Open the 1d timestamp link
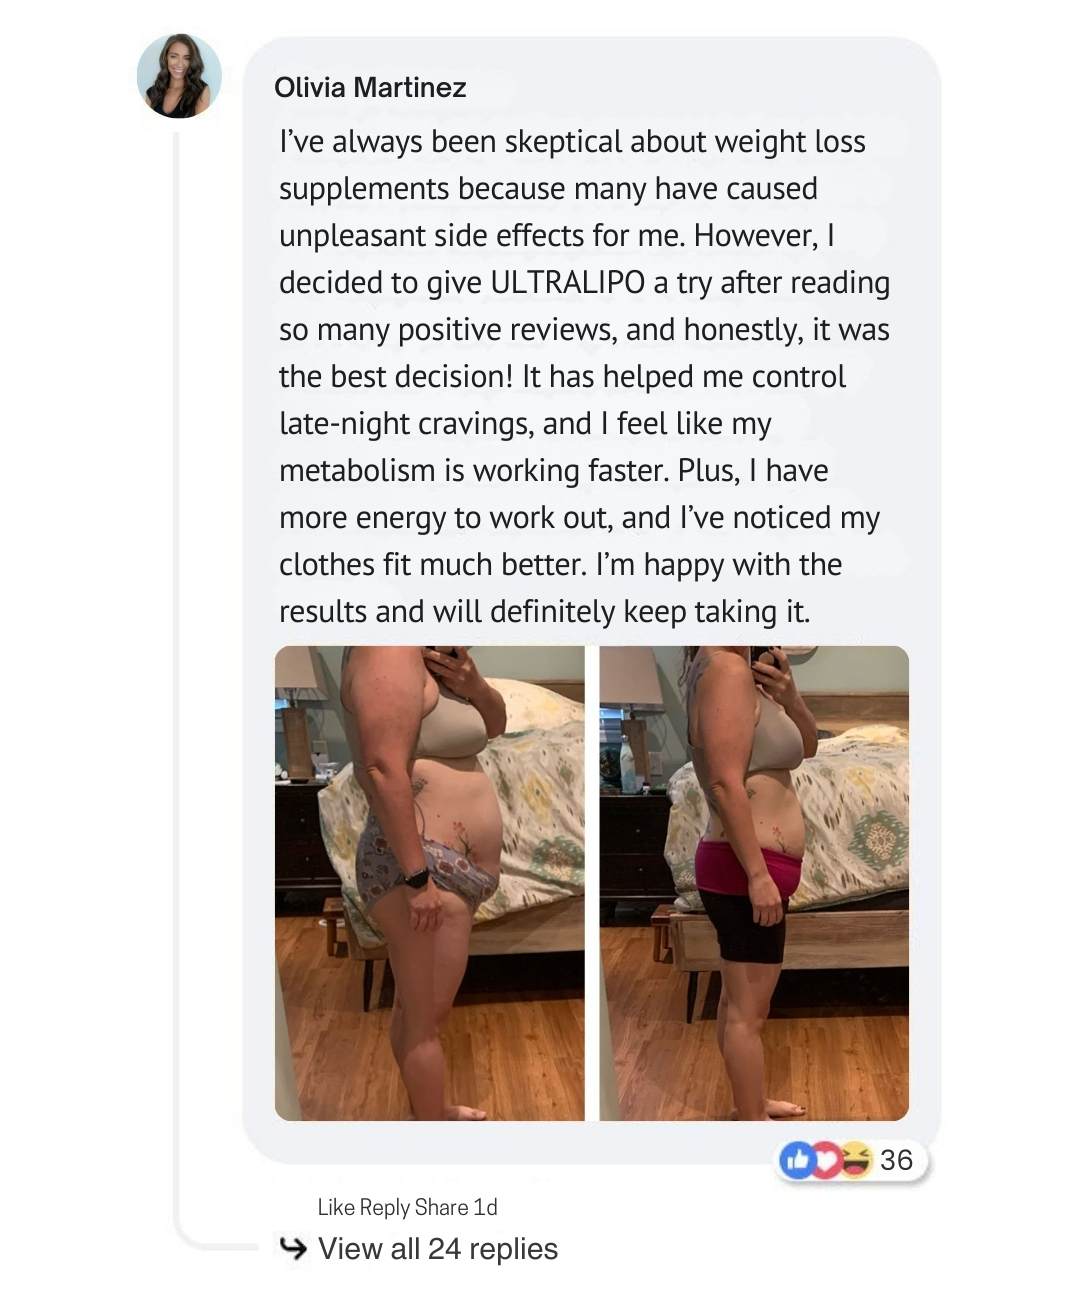 tap(485, 1207)
